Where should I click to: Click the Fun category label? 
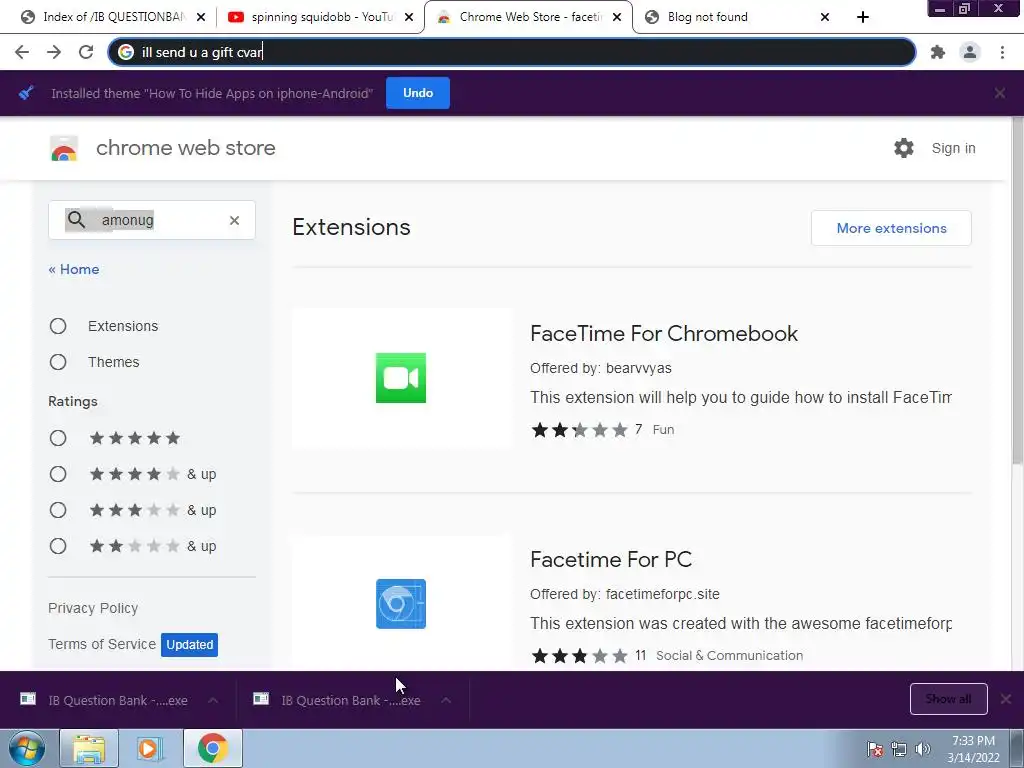pyautogui.click(x=663, y=430)
